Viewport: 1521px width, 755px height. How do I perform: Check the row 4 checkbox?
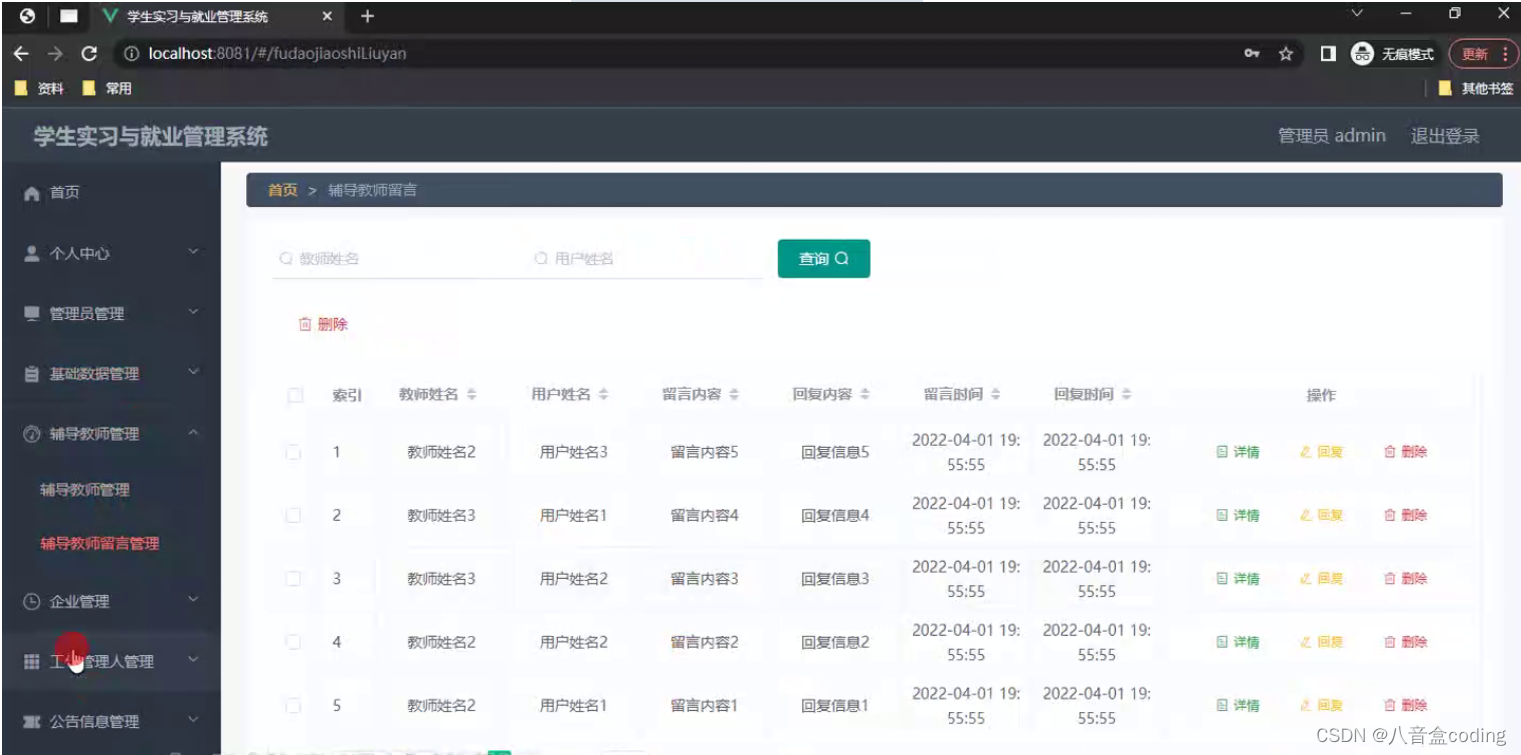click(x=293, y=642)
